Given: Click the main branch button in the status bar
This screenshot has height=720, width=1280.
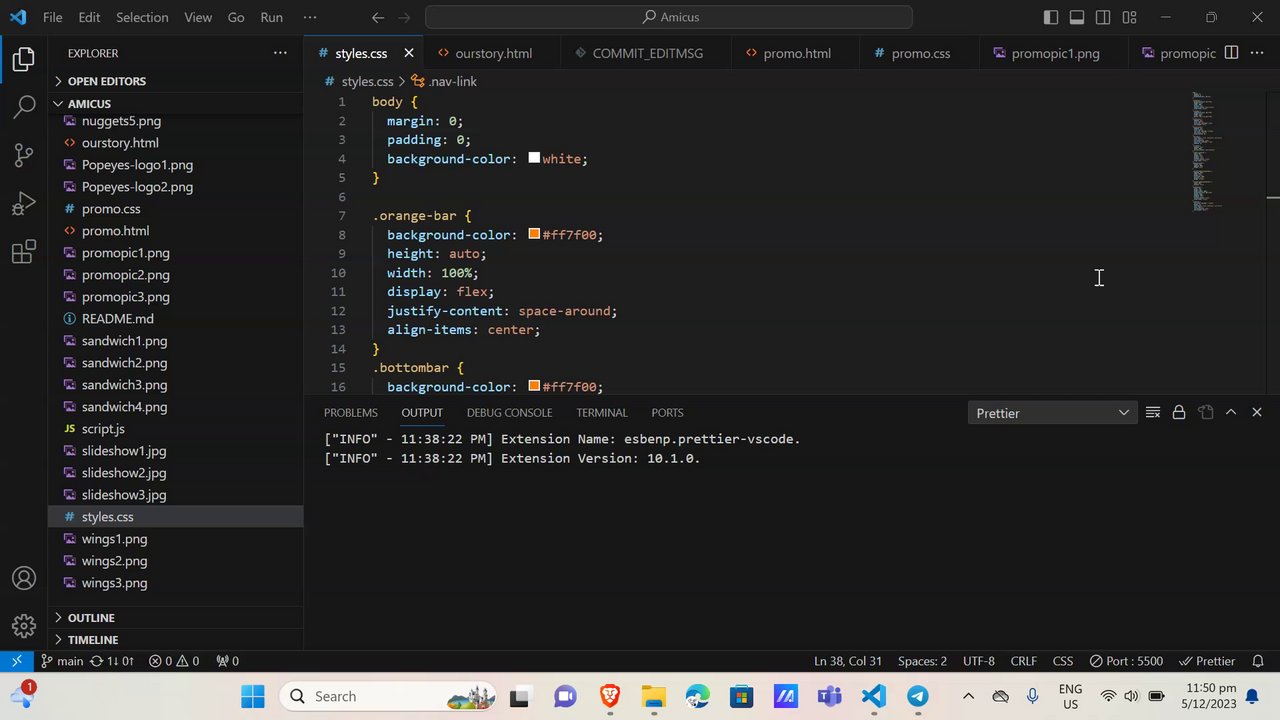Looking at the screenshot, I should click(x=62, y=661).
